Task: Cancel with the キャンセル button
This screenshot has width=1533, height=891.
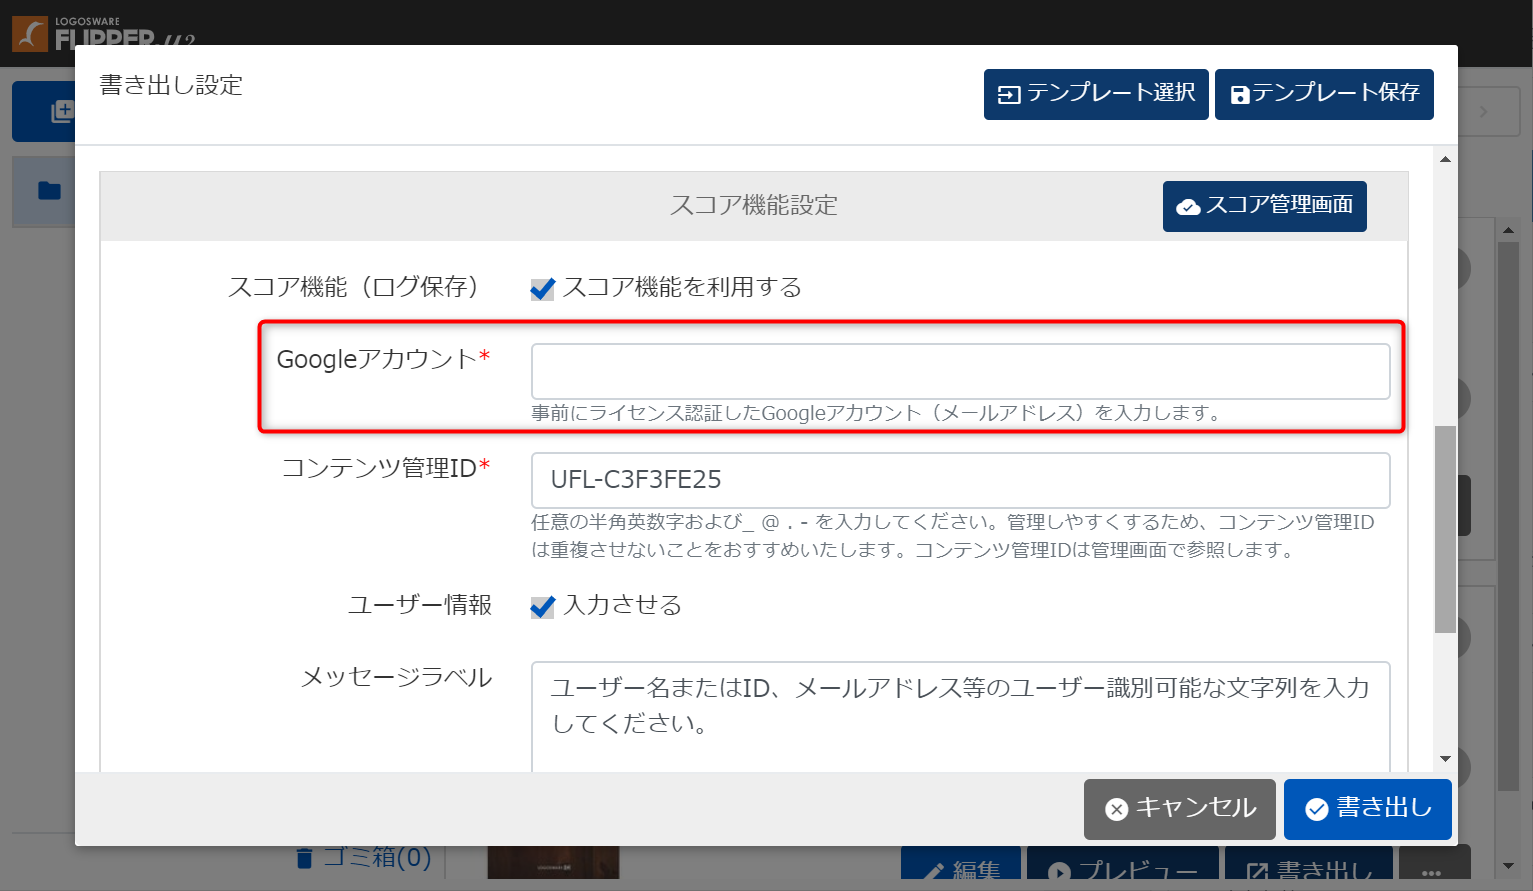Action: (1180, 809)
